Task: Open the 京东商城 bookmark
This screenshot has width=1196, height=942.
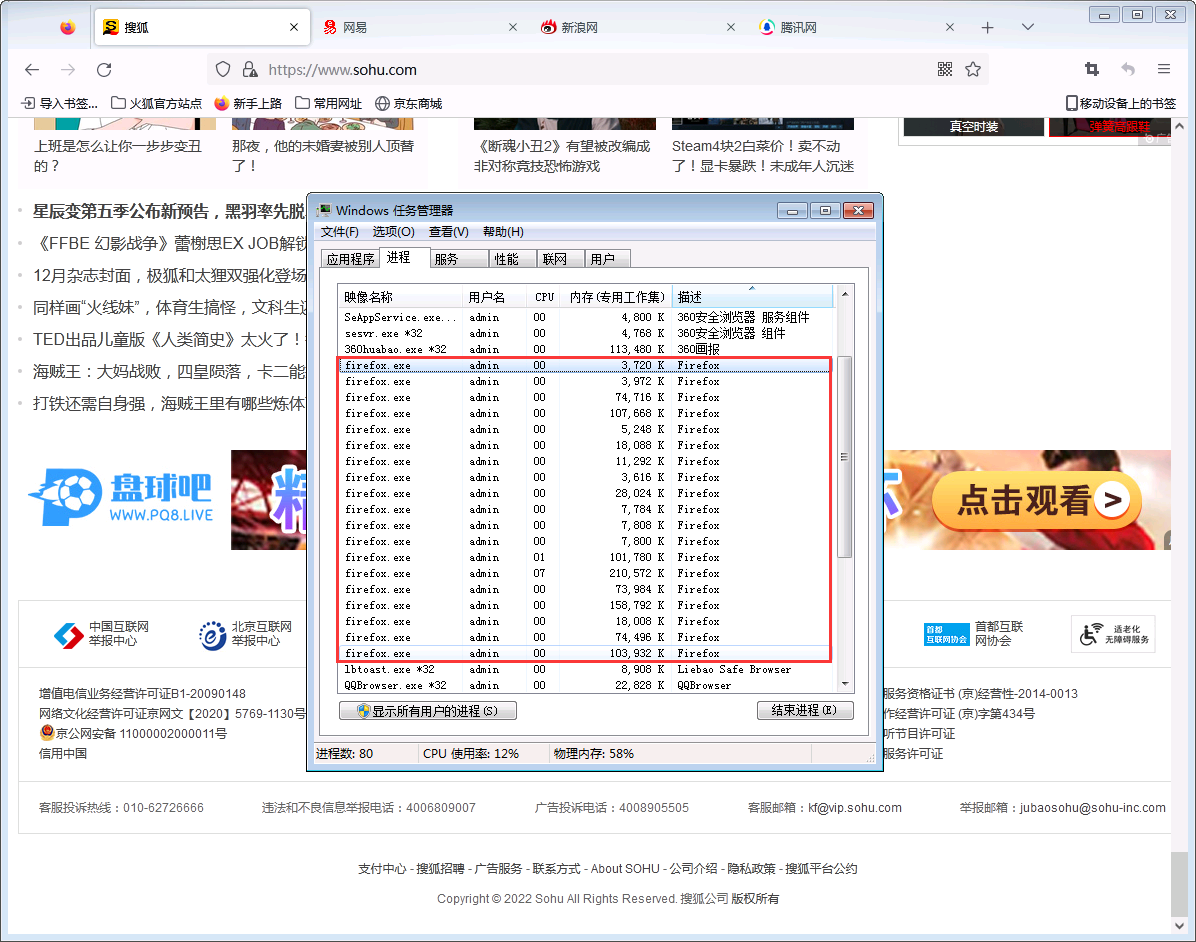Action: pyautogui.click(x=408, y=103)
